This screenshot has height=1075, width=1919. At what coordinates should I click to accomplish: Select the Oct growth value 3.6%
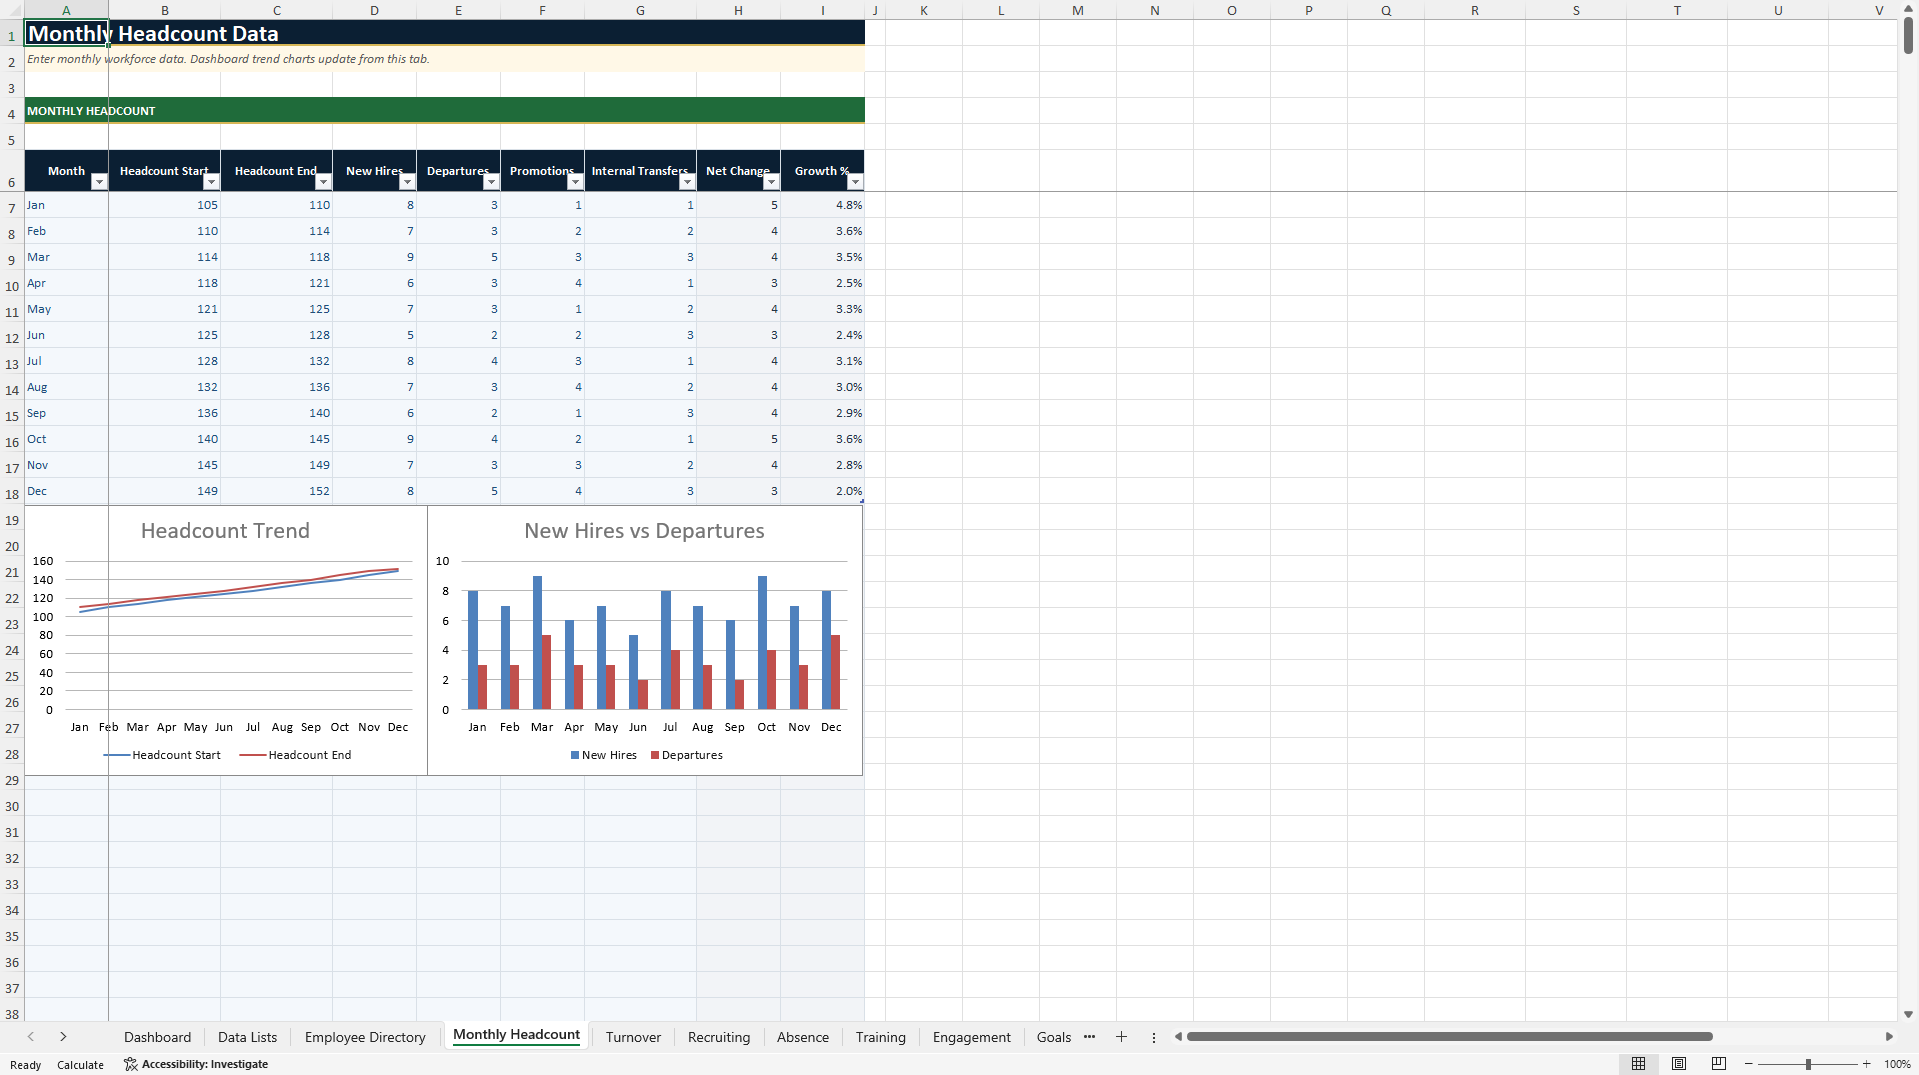[822, 439]
